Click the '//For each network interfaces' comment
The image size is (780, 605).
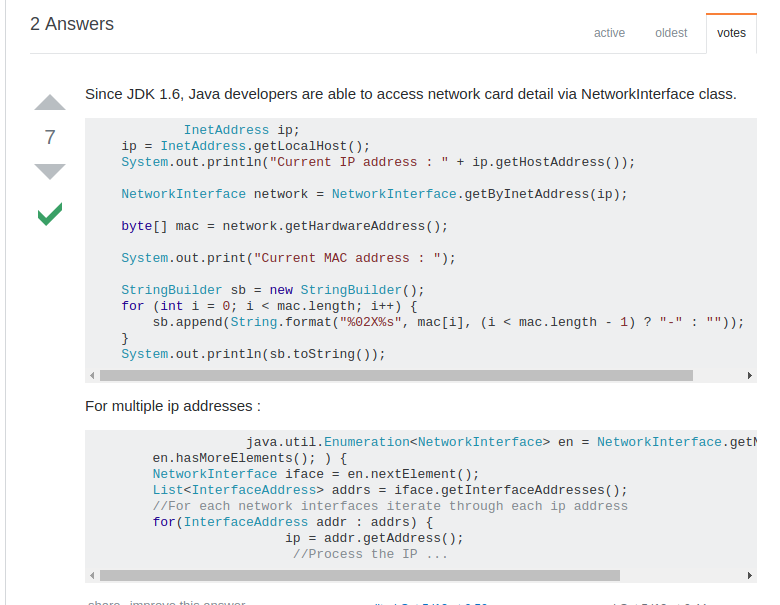390,506
